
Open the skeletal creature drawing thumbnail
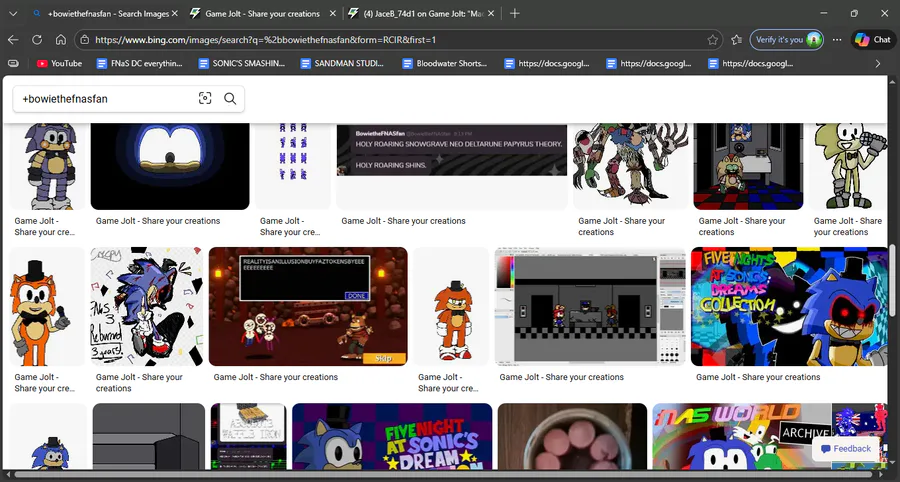click(x=630, y=166)
